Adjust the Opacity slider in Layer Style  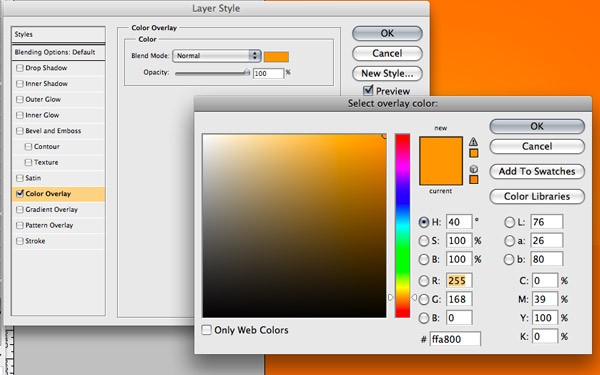pos(212,73)
